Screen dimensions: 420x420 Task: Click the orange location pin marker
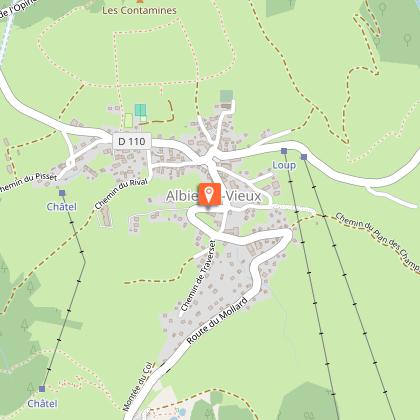pyautogui.click(x=210, y=194)
